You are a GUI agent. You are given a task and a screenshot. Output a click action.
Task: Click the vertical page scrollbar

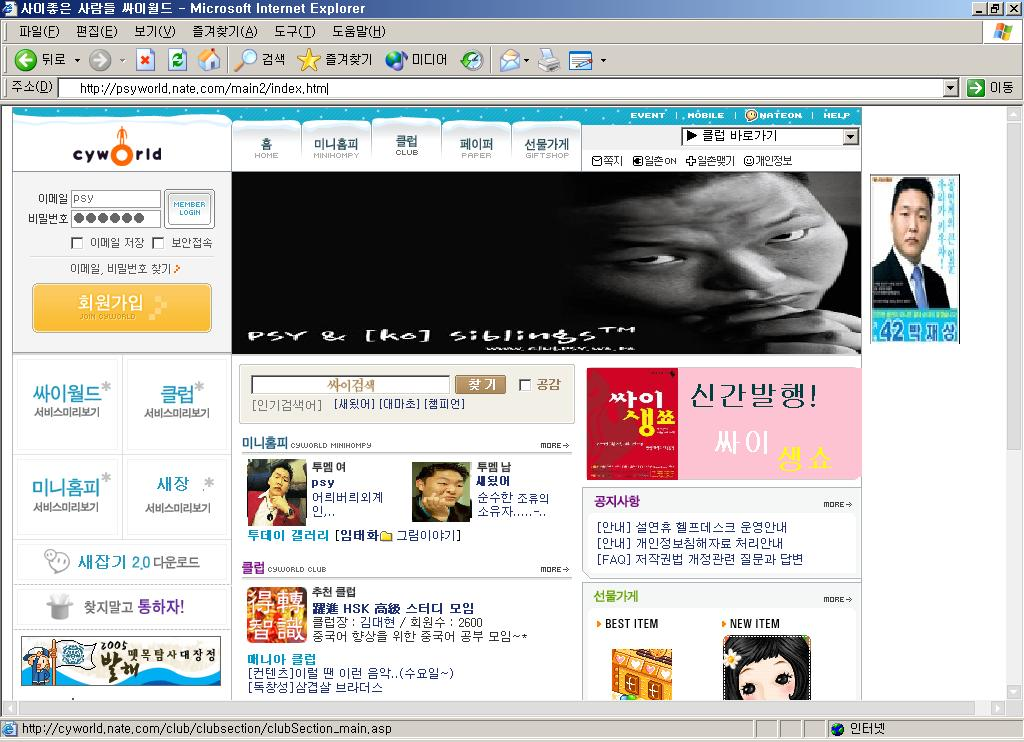pyautogui.click(x=1013, y=404)
